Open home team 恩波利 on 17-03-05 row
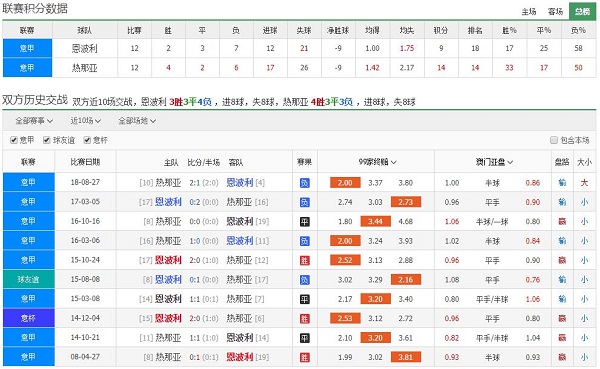600x369 pixels. pos(168,202)
